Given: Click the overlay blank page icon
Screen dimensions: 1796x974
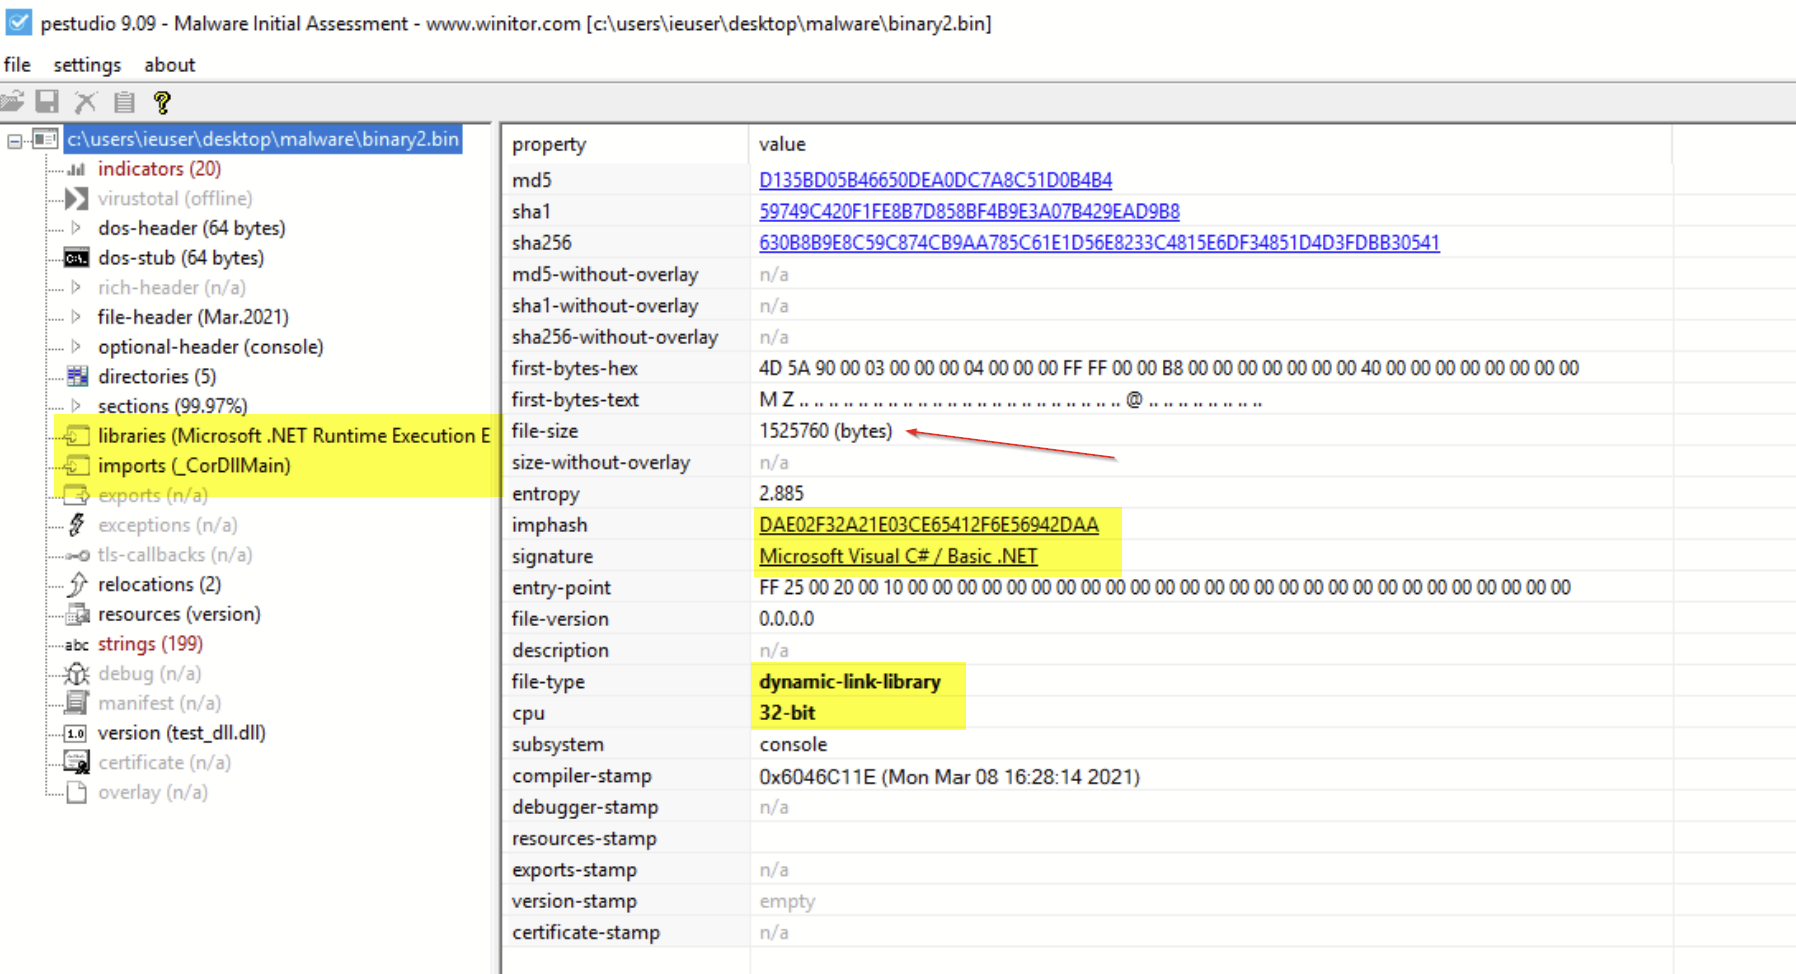Looking at the screenshot, I should (x=76, y=792).
